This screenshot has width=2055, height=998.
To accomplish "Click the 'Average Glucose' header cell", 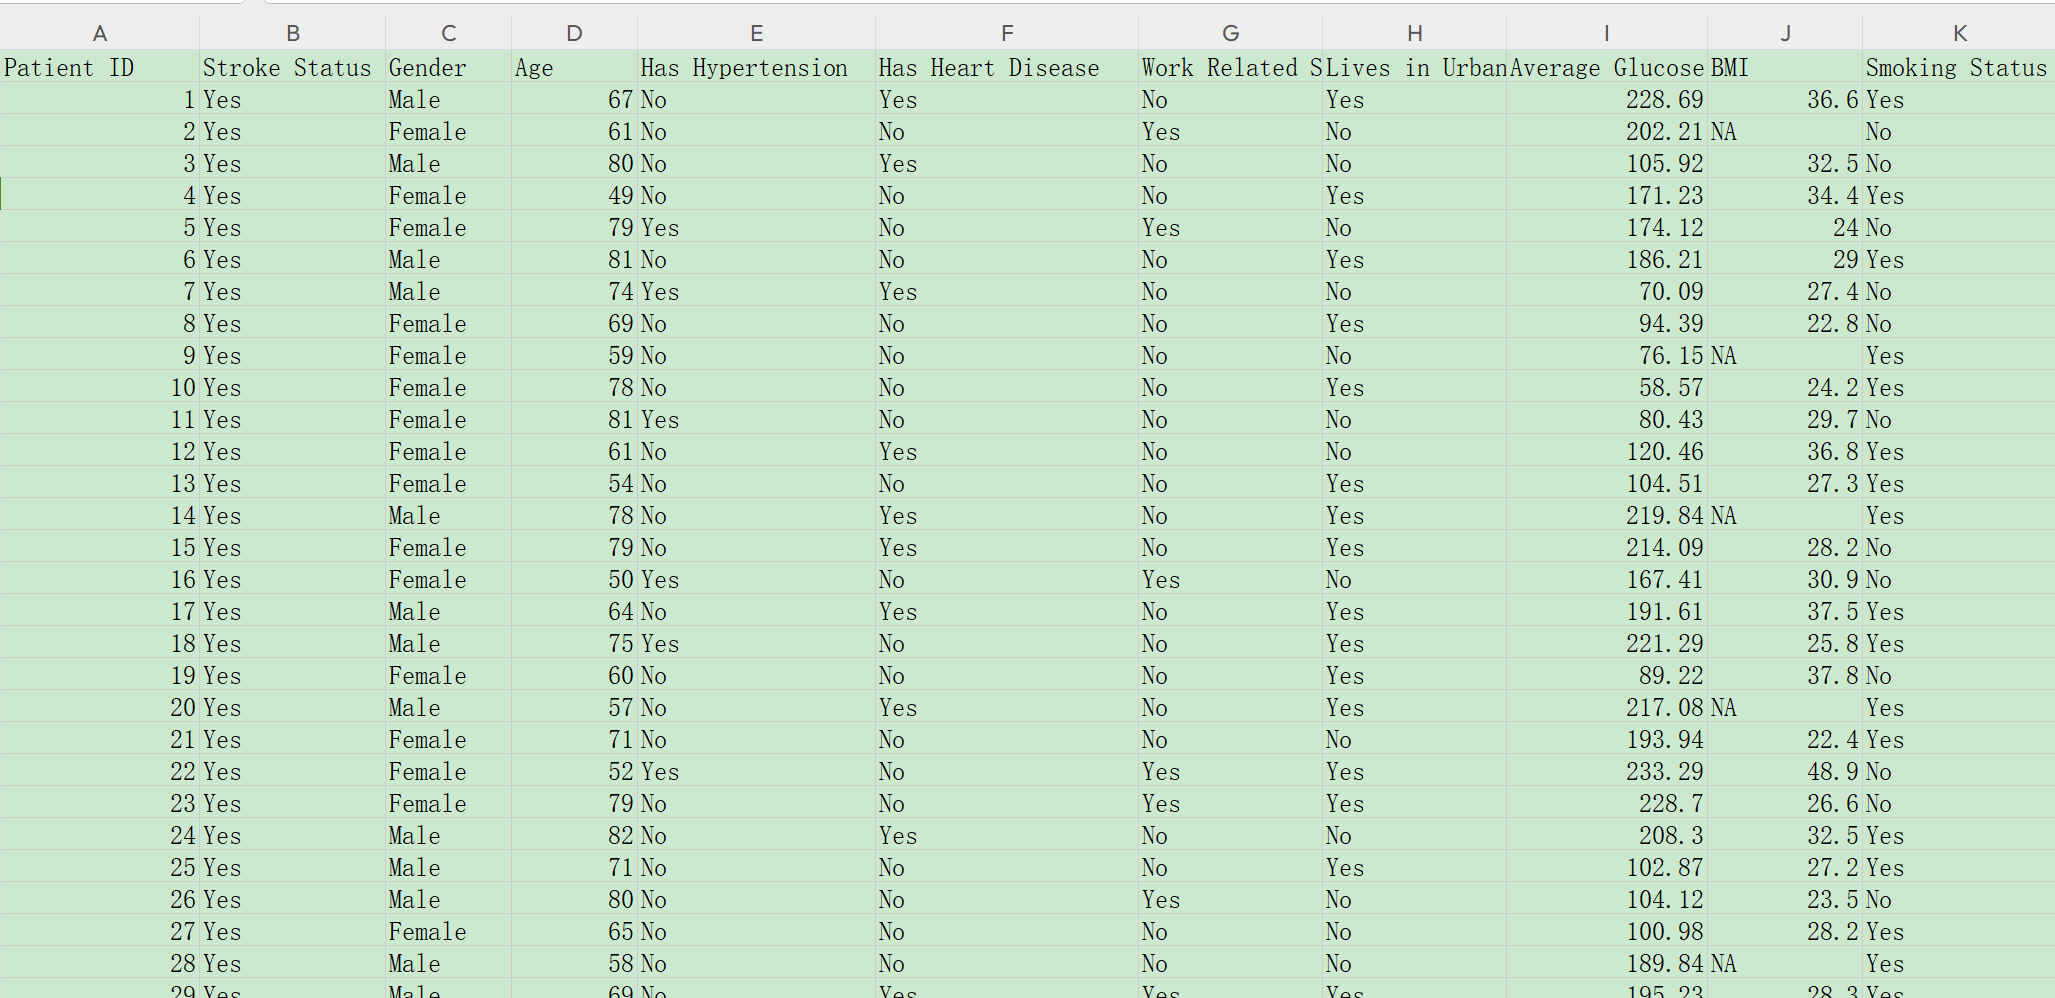I will coord(1607,67).
